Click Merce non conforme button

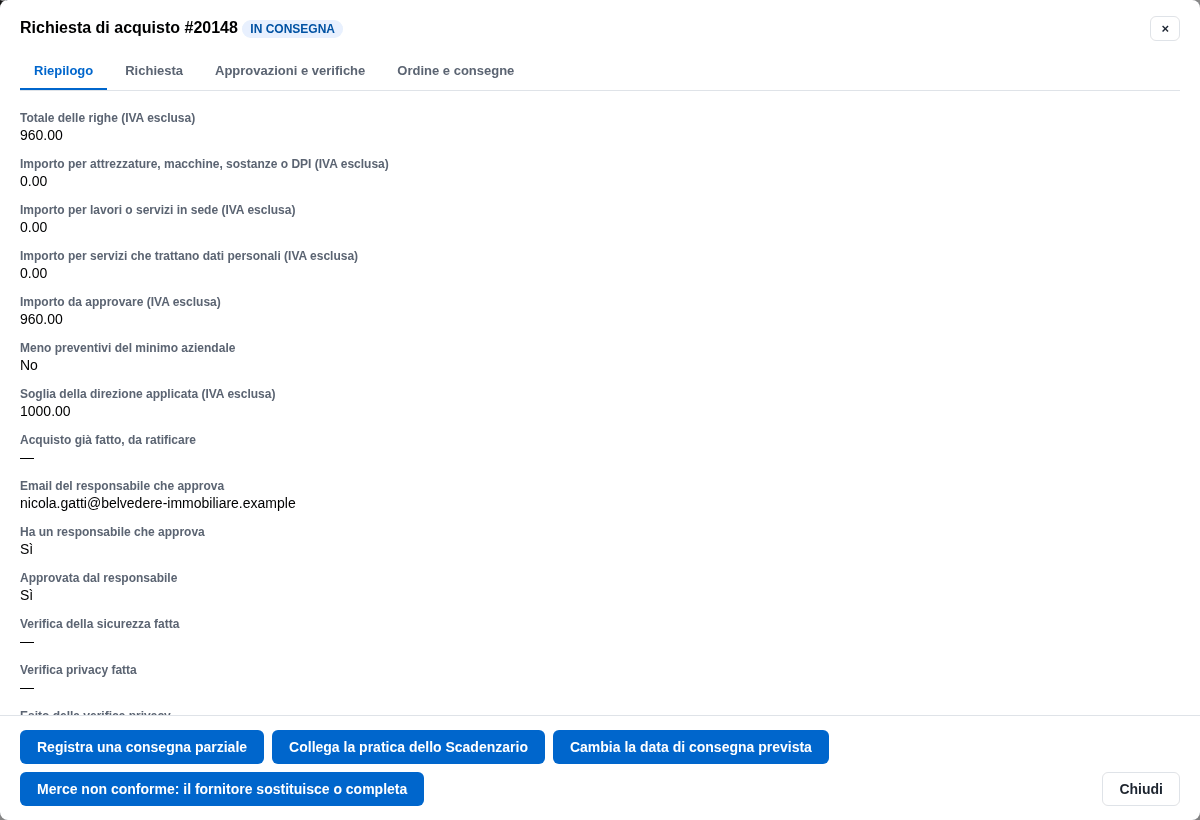pos(222,789)
